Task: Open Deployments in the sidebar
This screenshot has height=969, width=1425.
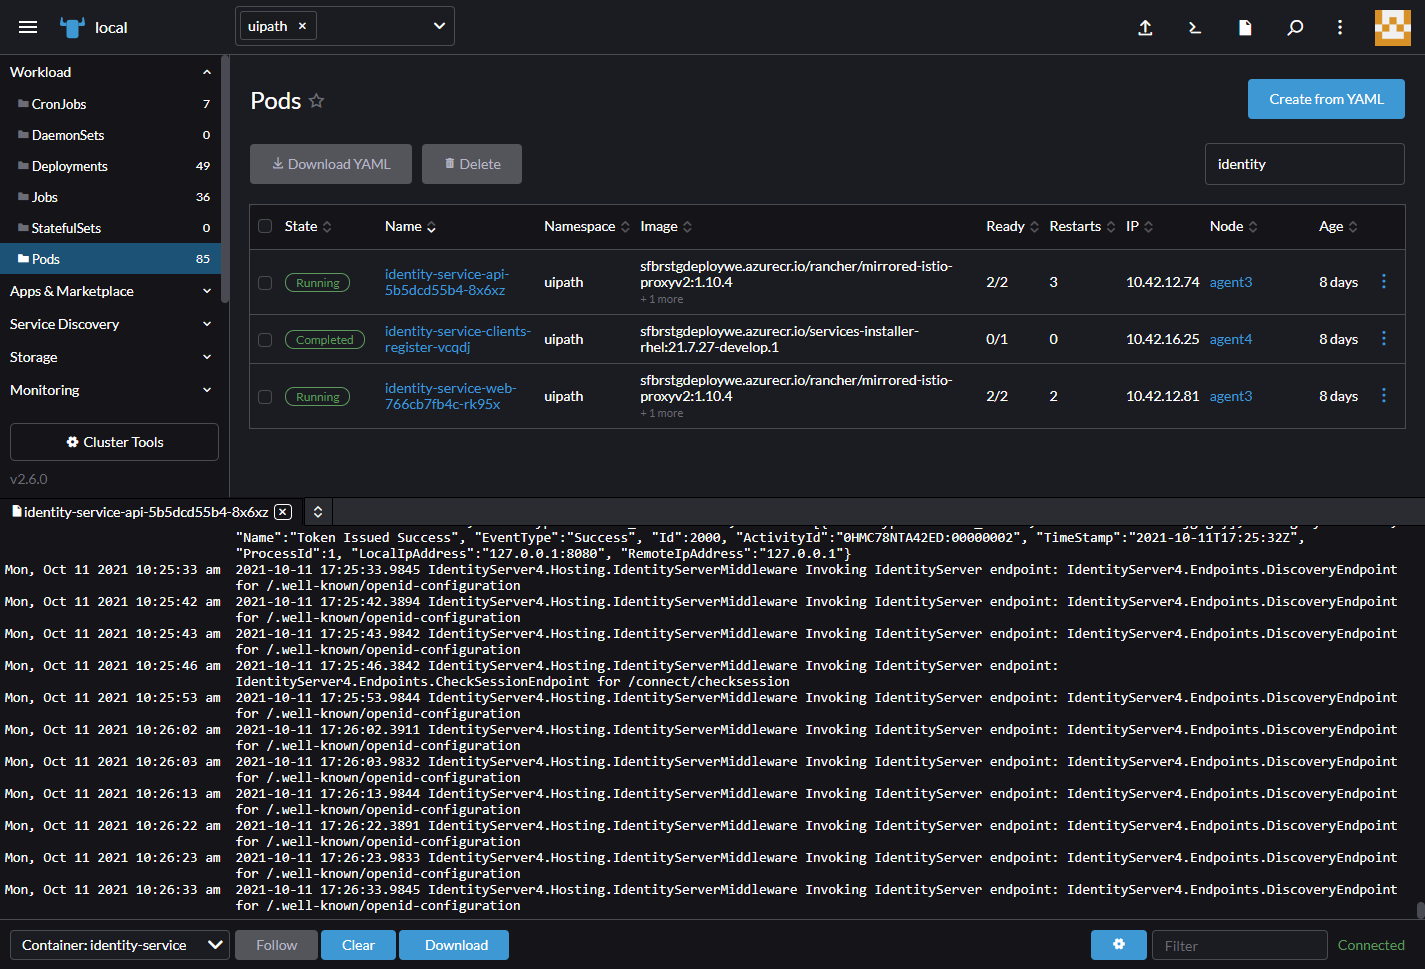Action: [x=110, y=166]
